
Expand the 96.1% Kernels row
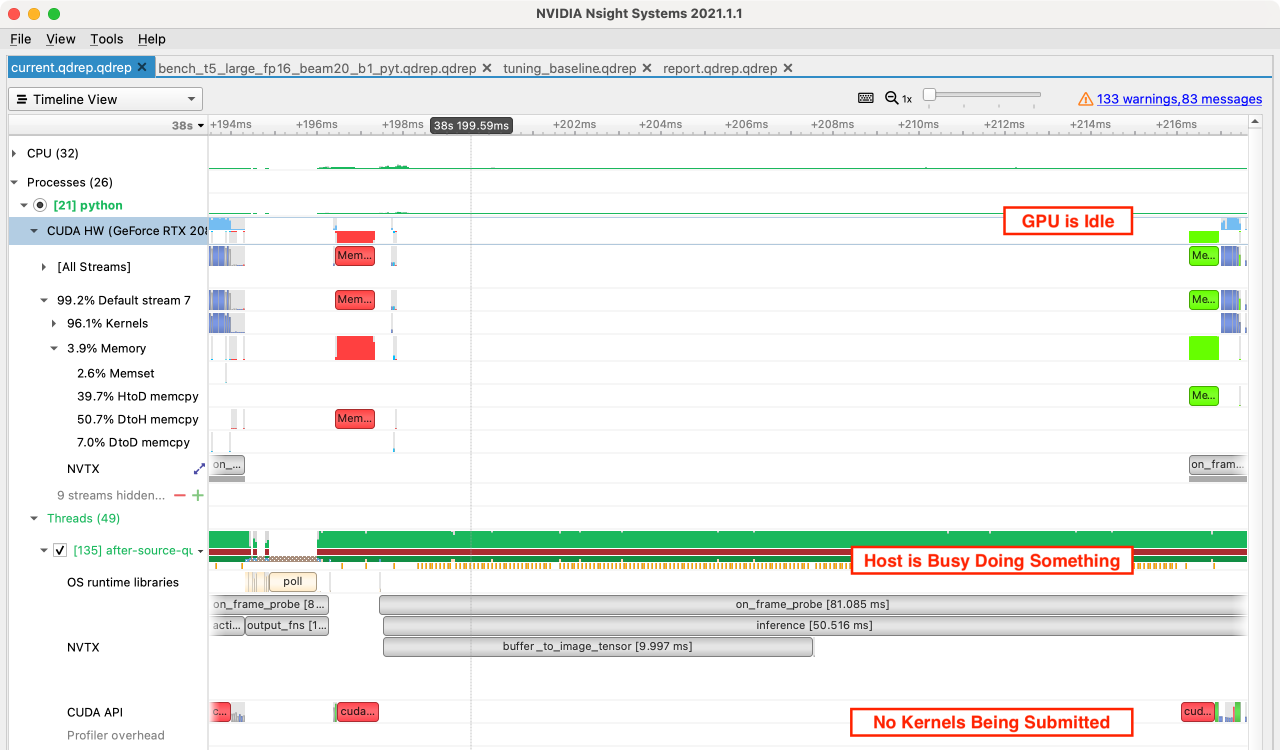[x=54, y=323]
